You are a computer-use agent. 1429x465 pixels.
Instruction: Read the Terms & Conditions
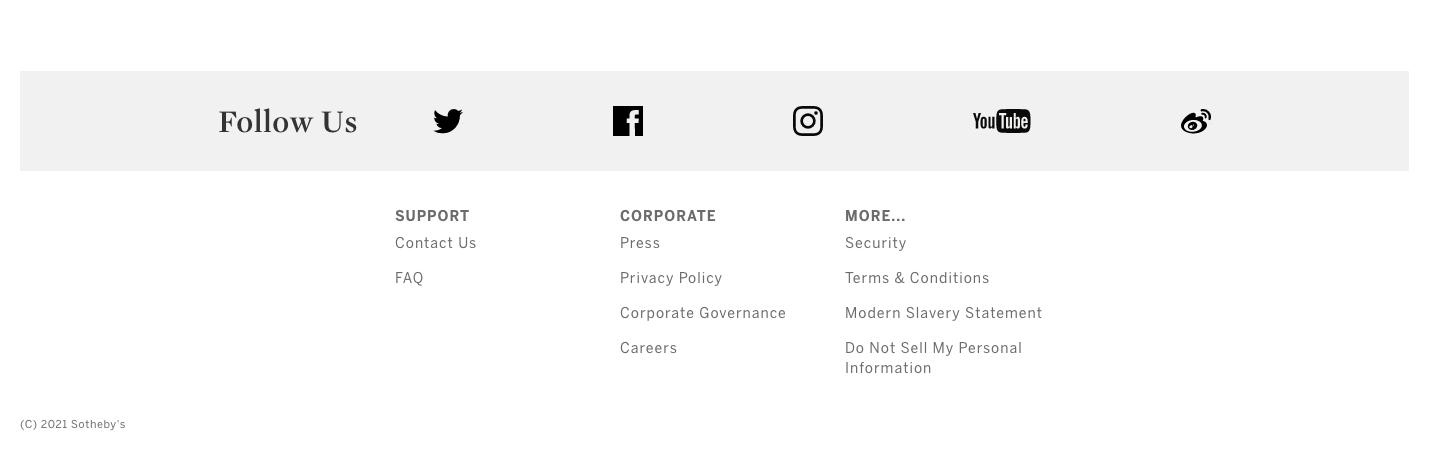pyautogui.click(x=917, y=278)
